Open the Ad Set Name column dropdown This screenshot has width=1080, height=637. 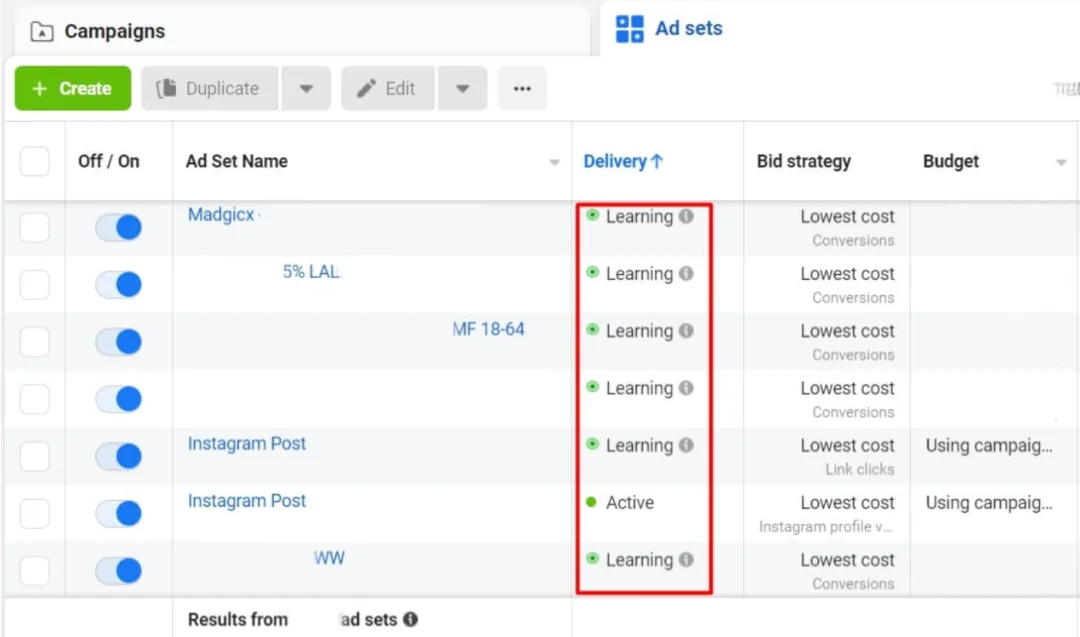pyautogui.click(x=554, y=163)
